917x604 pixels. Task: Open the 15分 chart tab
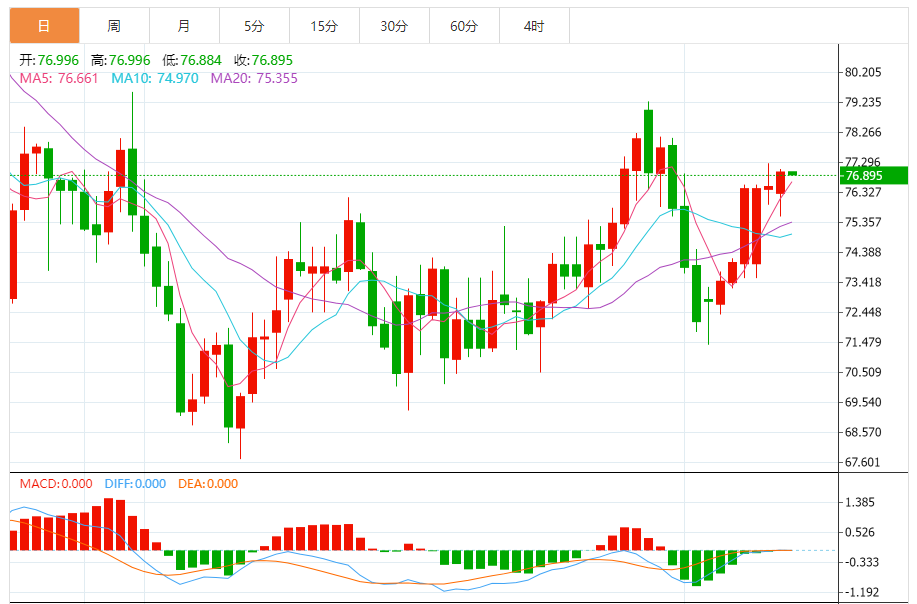[324, 26]
